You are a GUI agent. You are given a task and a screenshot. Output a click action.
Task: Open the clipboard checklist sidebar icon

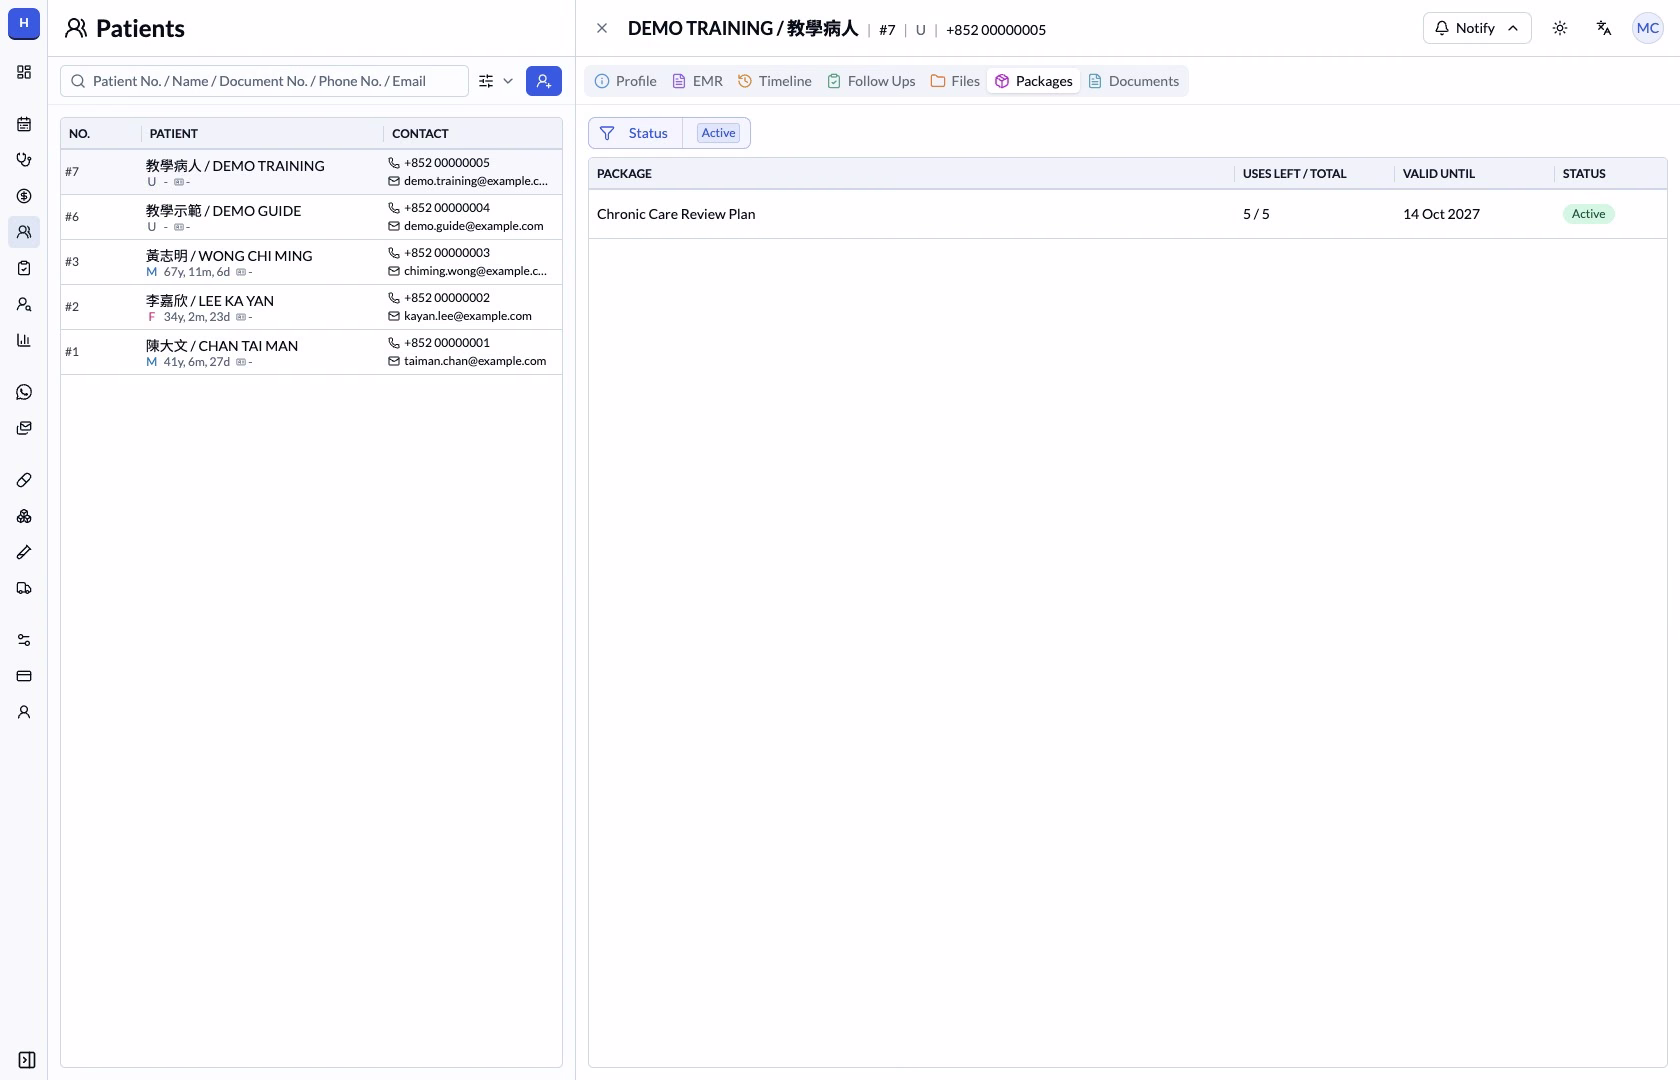[24, 268]
